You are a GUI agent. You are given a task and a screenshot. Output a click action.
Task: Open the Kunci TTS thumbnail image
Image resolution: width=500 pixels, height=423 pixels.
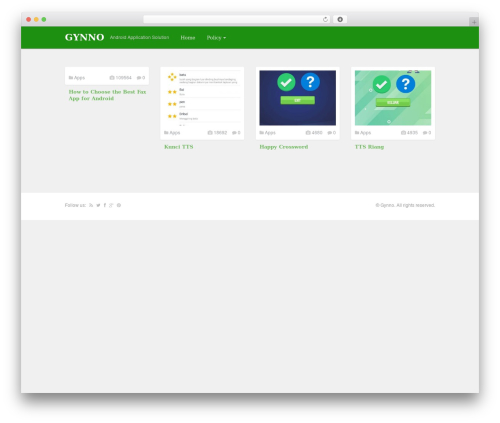pyautogui.click(x=202, y=98)
